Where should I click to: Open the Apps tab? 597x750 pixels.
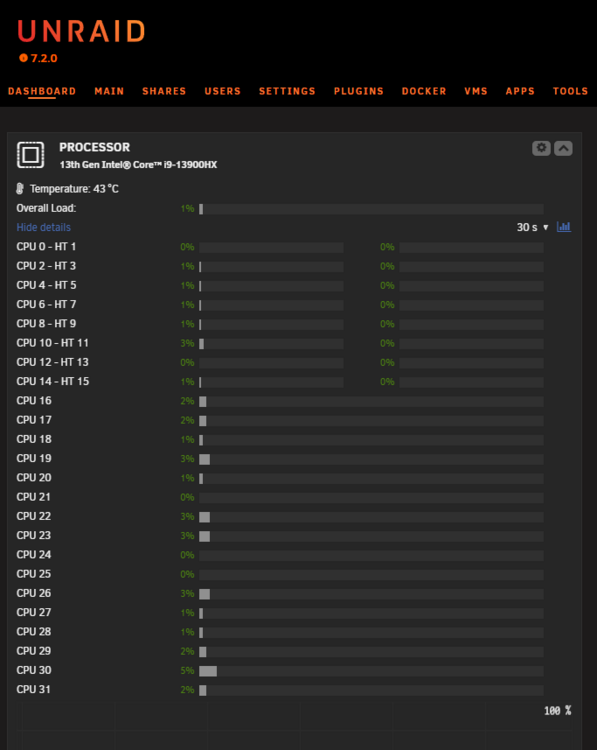pos(520,91)
